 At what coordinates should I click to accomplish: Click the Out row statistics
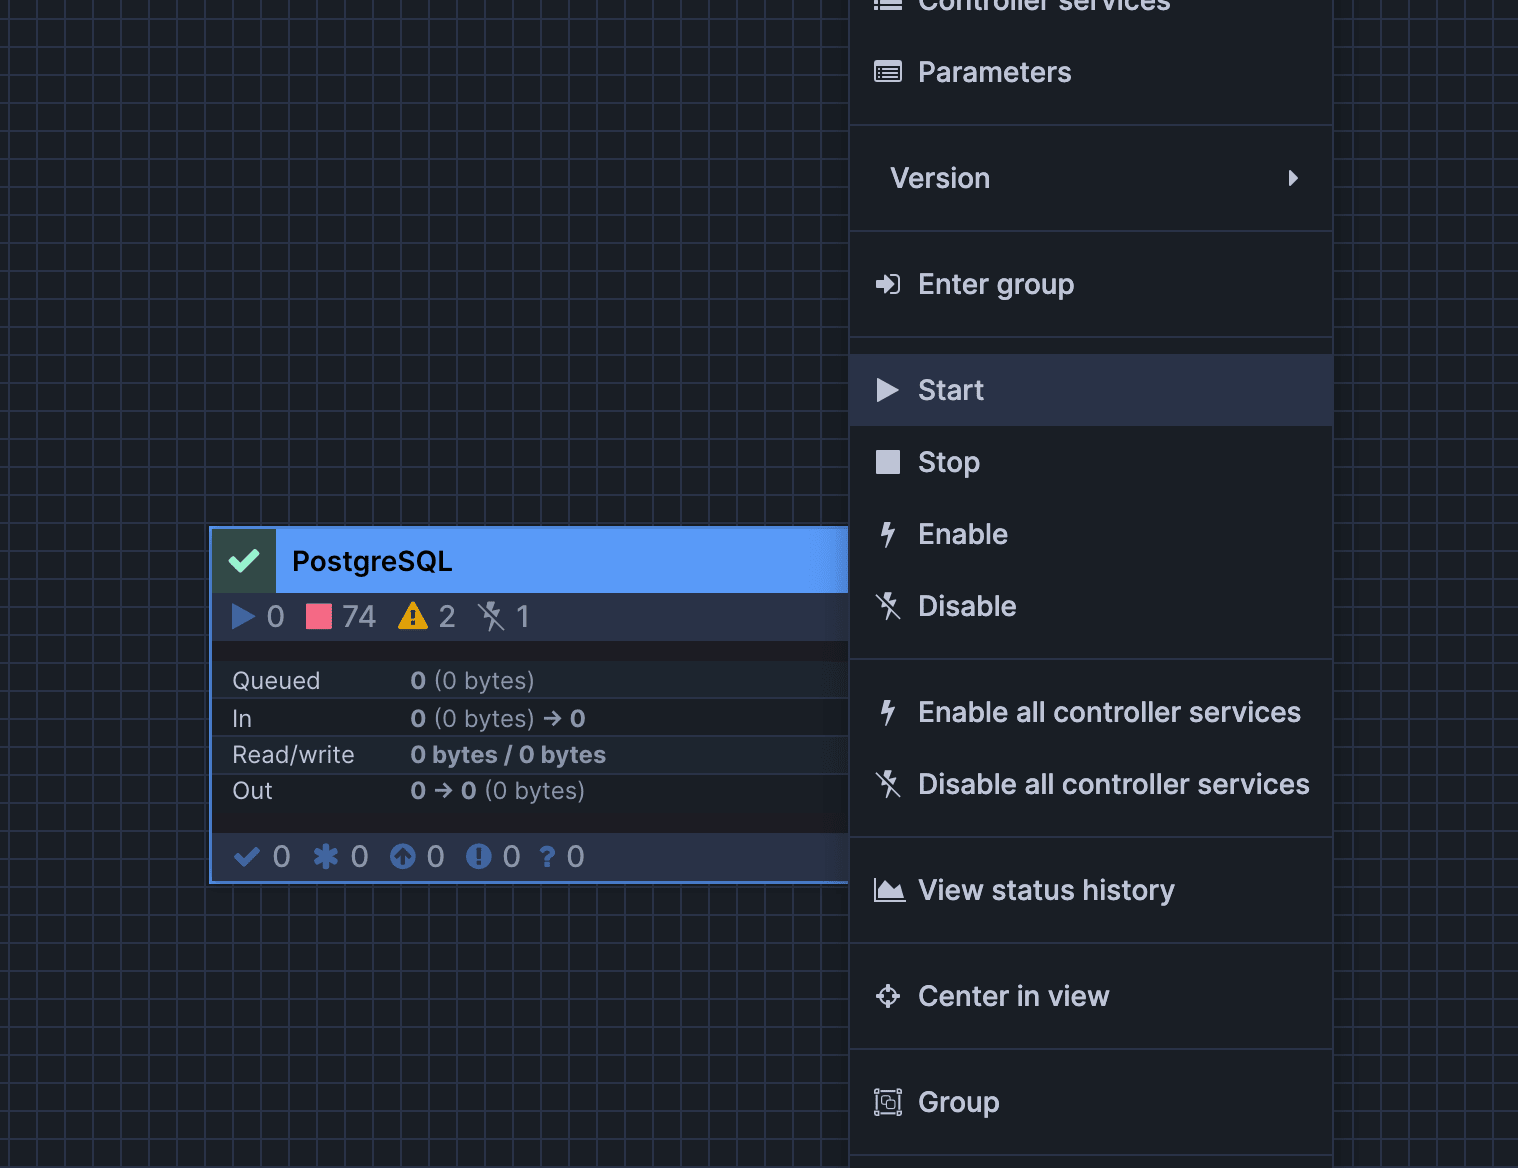tap(497, 791)
